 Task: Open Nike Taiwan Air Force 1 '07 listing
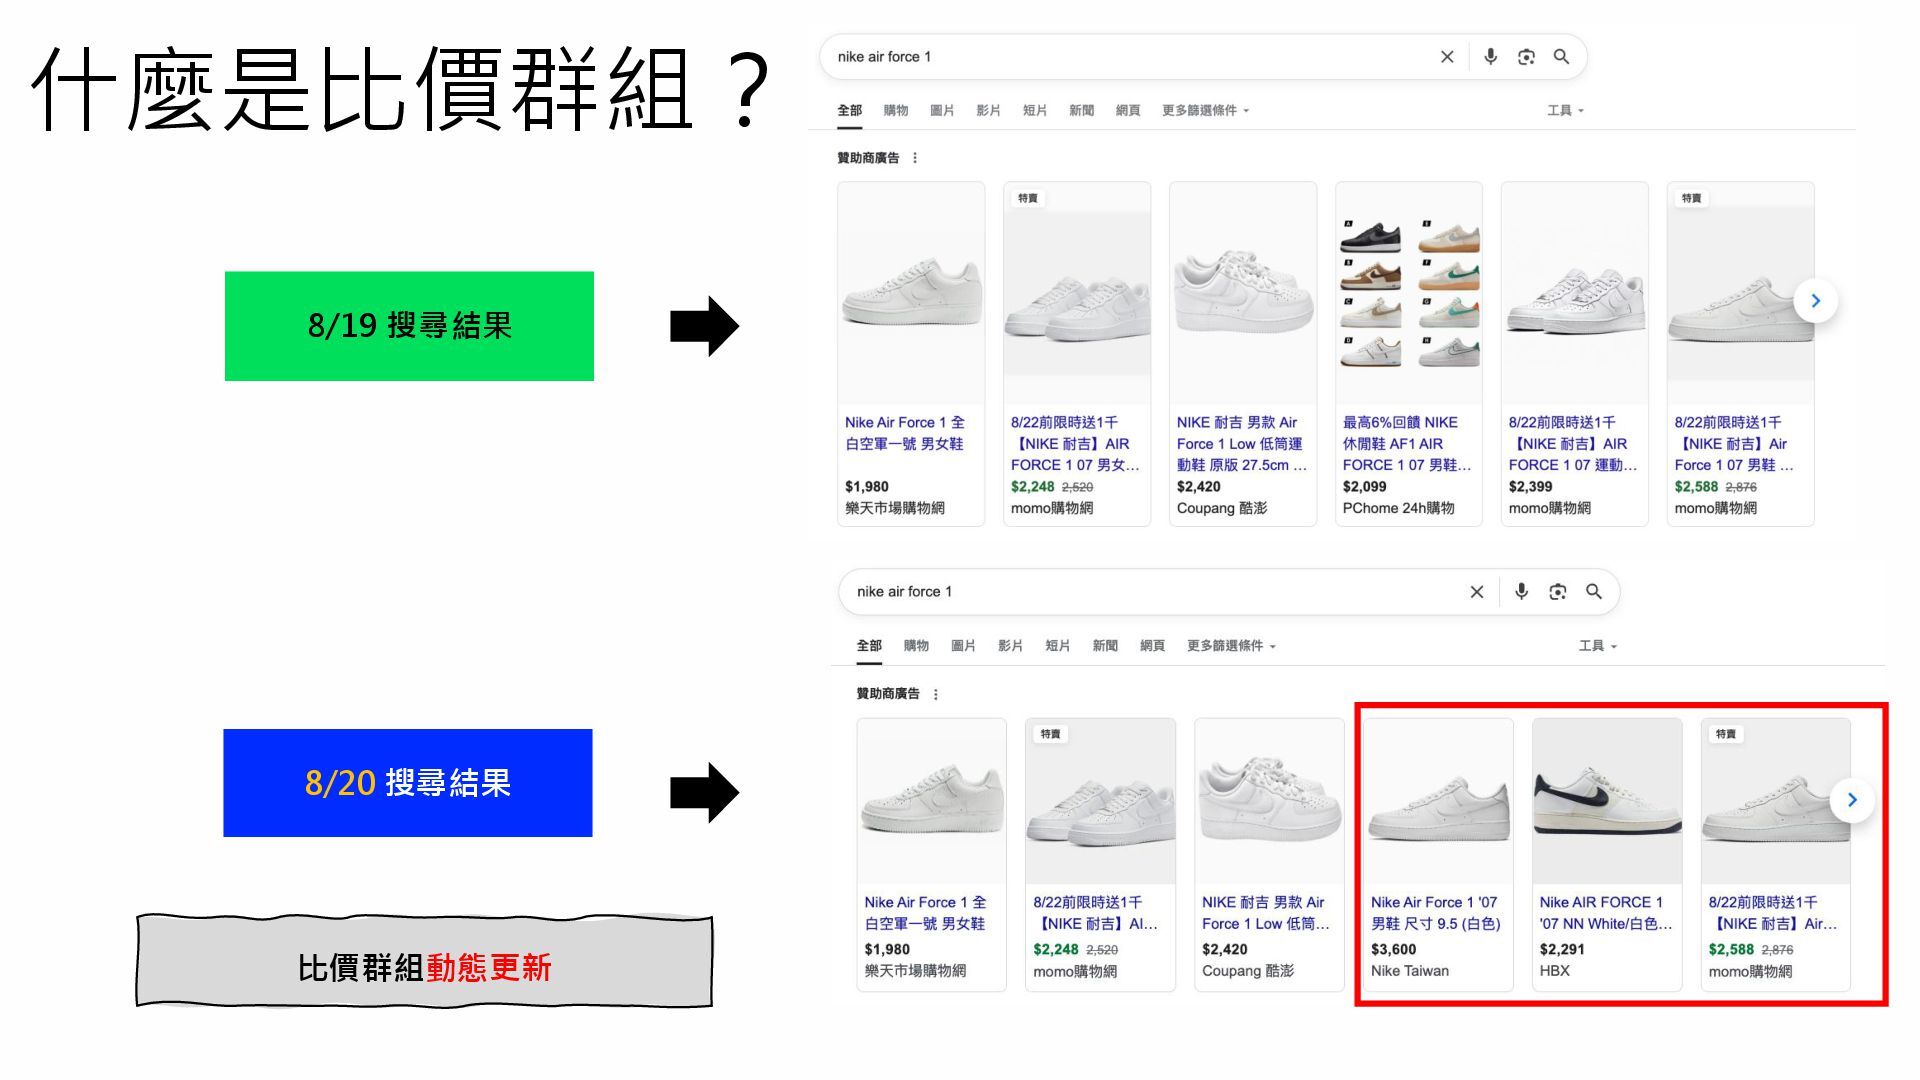pos(1434,912)
